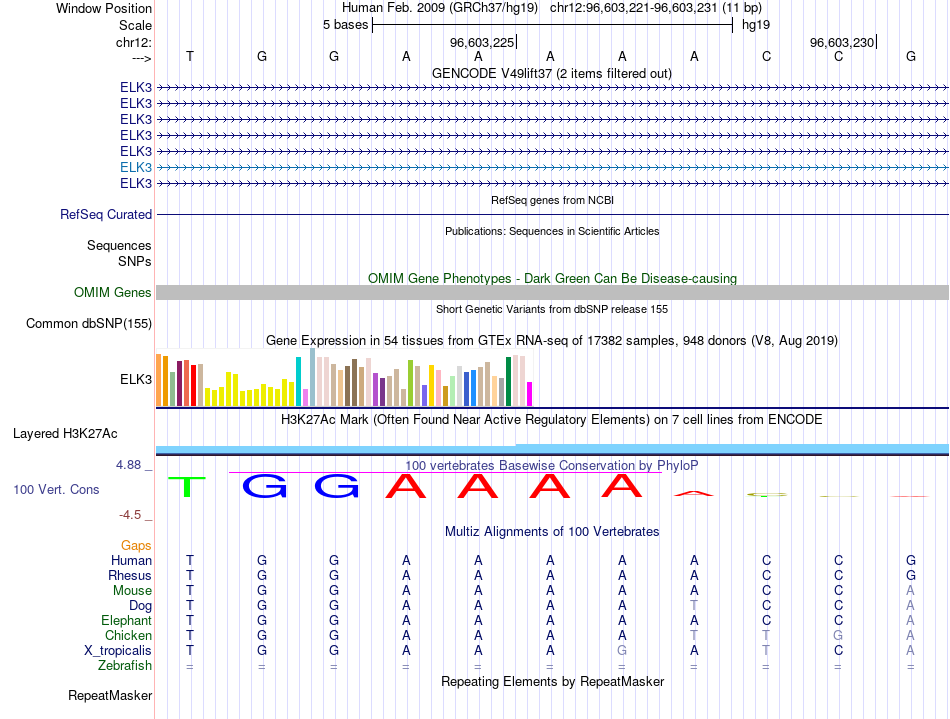Click the light-blue ELK3 transcript arrow line
950x719 pixels.
(x=553, y=168)
